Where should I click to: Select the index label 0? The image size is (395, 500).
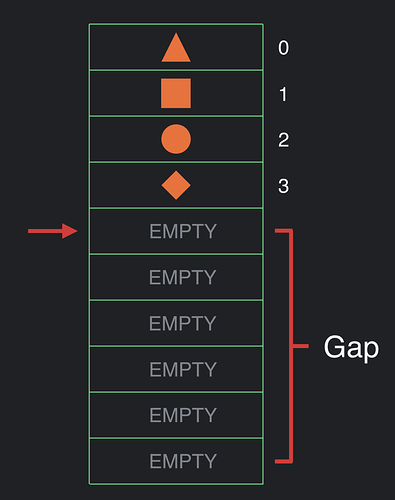[x=284, y=48]
